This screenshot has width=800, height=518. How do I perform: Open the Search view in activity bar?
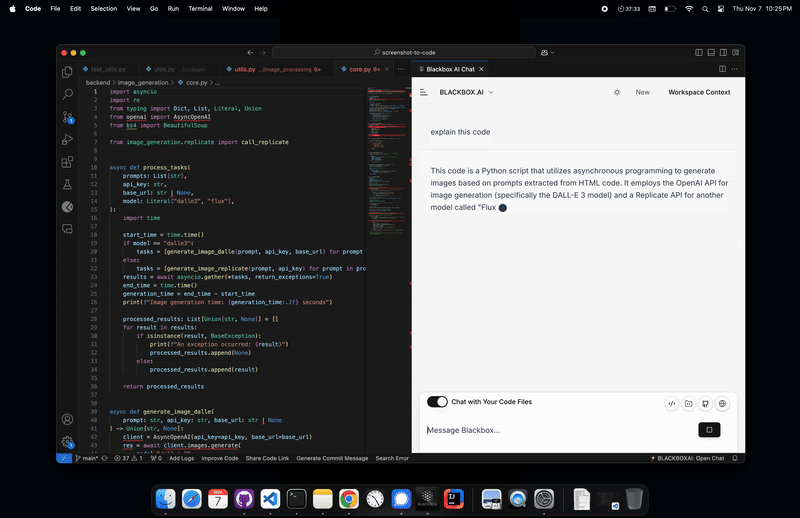click(67, 94)
